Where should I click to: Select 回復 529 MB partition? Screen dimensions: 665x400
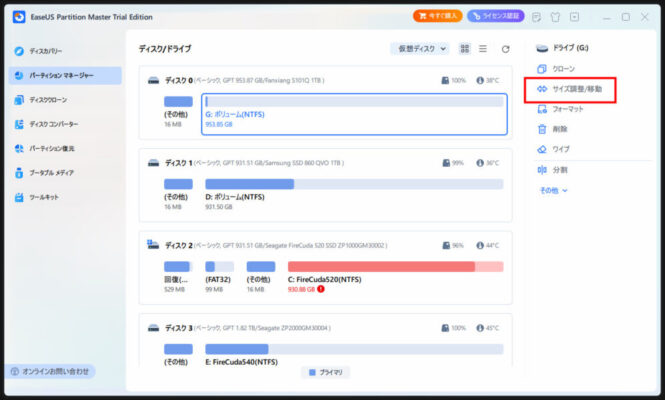click(177, 277)
